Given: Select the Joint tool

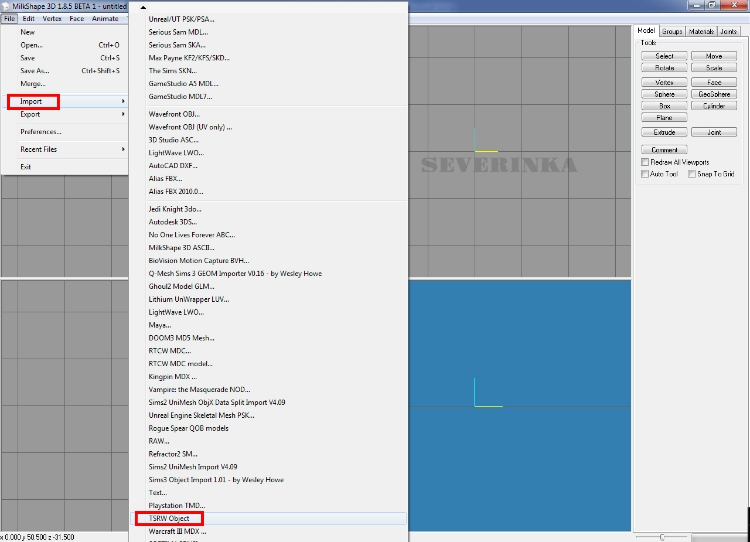Looking at the screenshot, I should click(714, 132).
